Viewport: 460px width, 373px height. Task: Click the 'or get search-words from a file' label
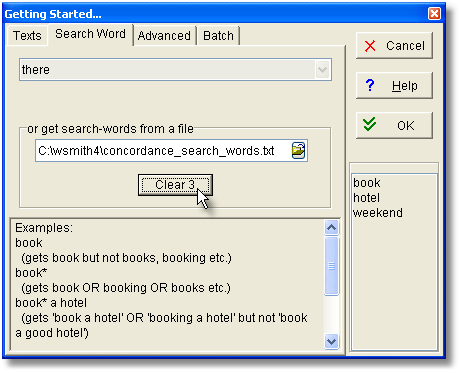[x=110, y=129]
